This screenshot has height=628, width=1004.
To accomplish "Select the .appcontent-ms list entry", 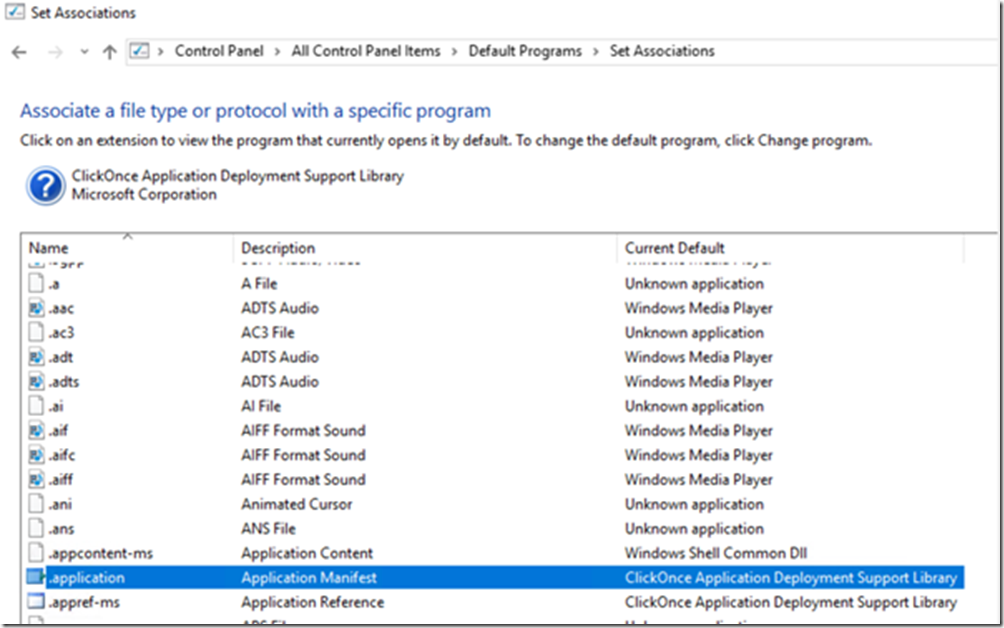I will (x=99, y=553).
